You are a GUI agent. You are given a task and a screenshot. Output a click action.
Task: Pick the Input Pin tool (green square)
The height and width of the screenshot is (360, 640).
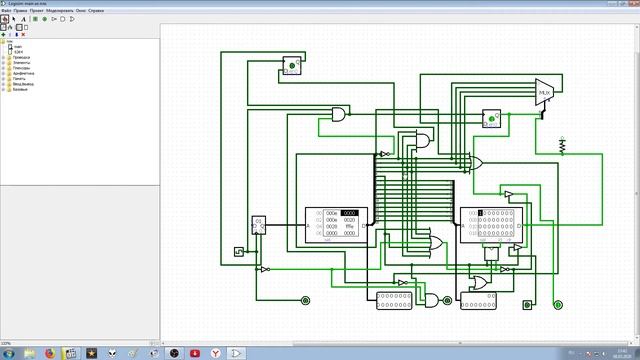pyautogui.click(x=36, y=19)
